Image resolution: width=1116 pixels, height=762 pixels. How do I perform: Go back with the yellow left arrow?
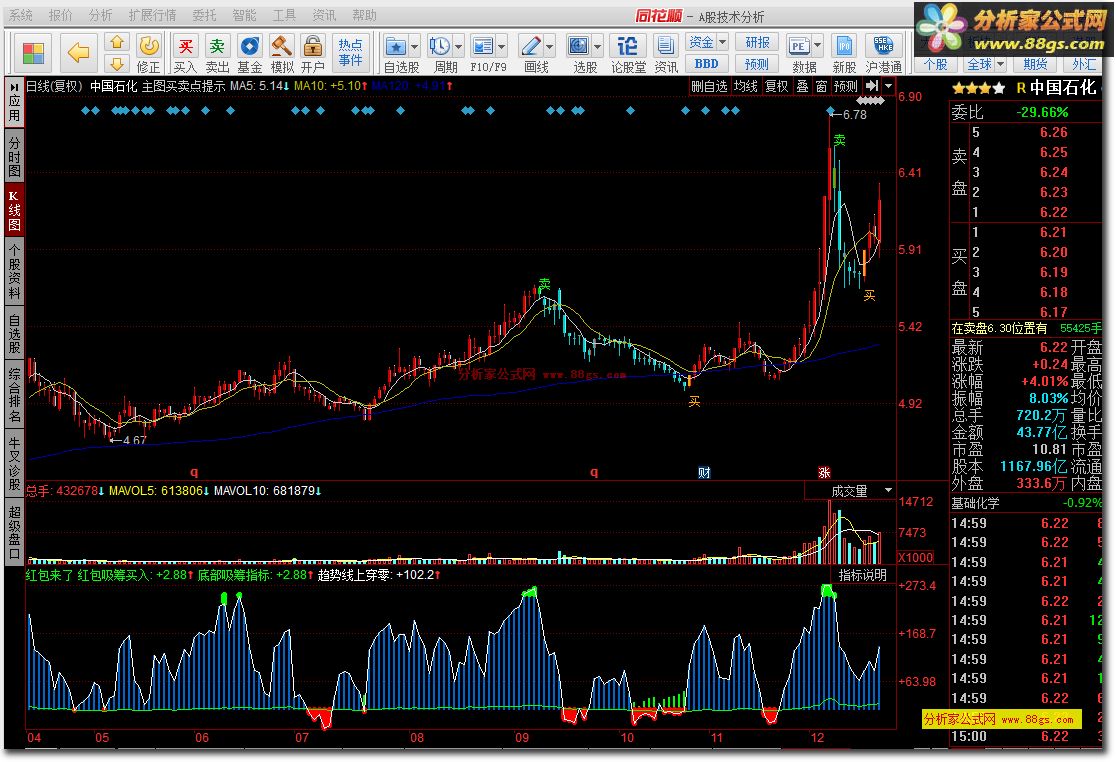78,53
